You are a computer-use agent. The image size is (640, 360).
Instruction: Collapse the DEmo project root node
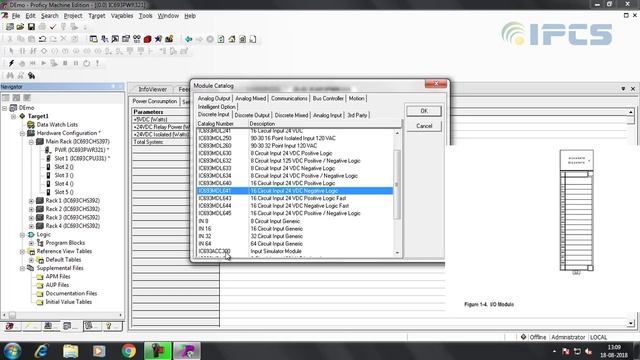point(5,108)
